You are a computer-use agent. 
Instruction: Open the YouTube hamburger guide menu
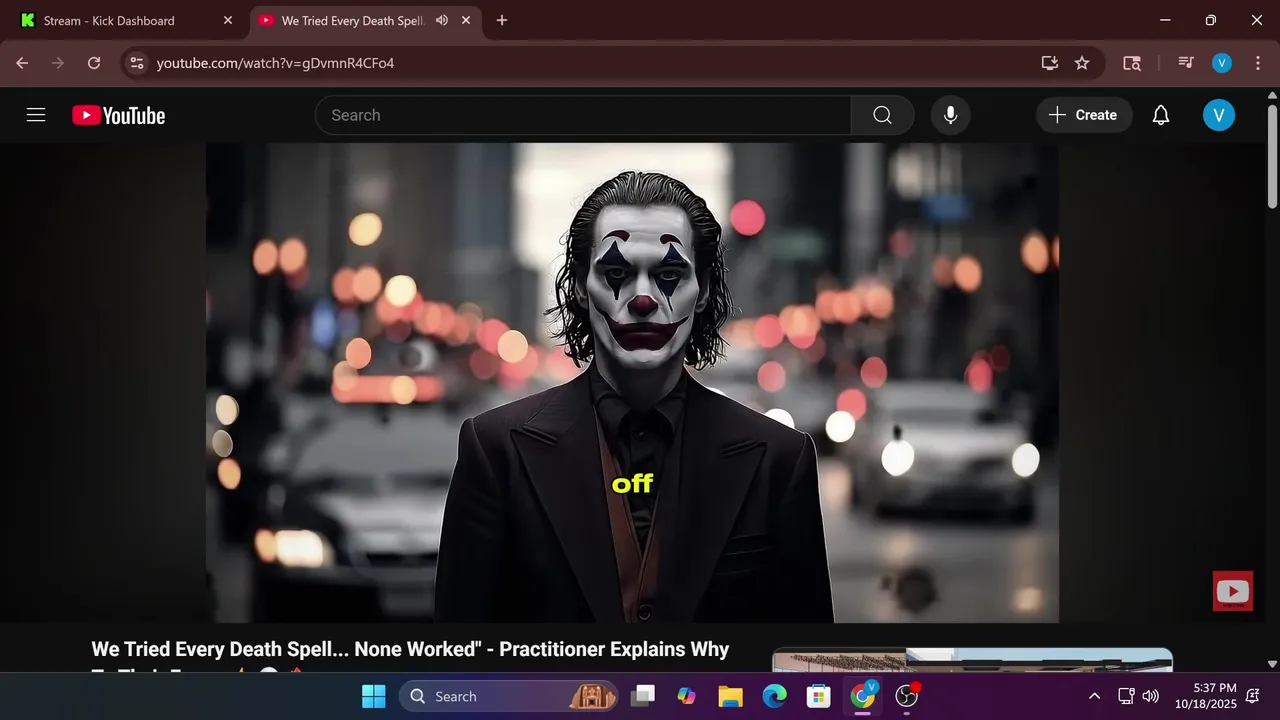pos(36,115)
